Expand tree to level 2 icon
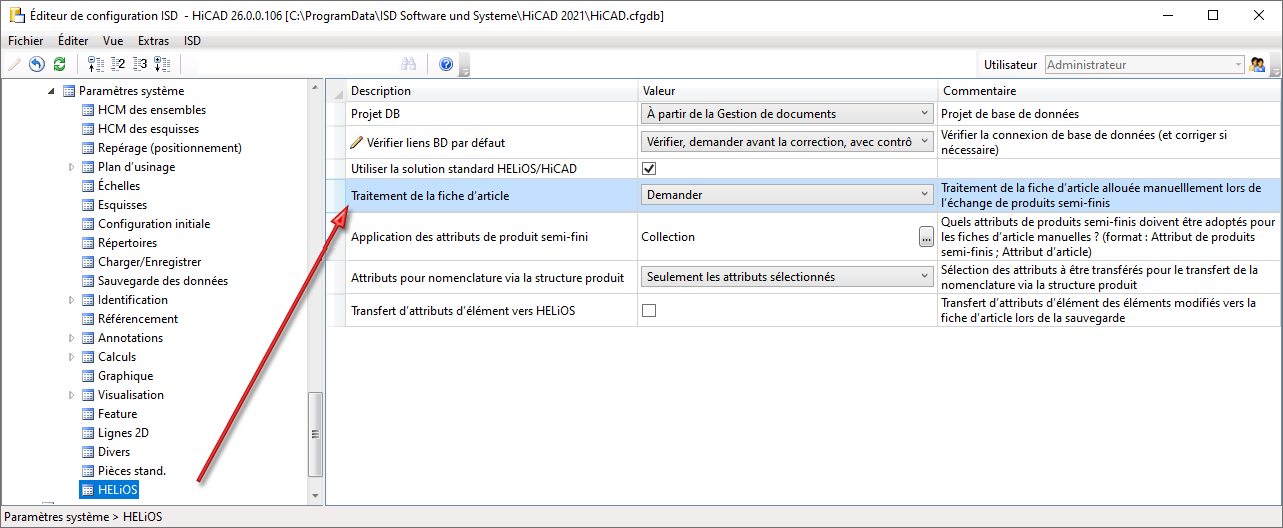The width and height of the screenshot is (1283, 528). pos(118,64)
